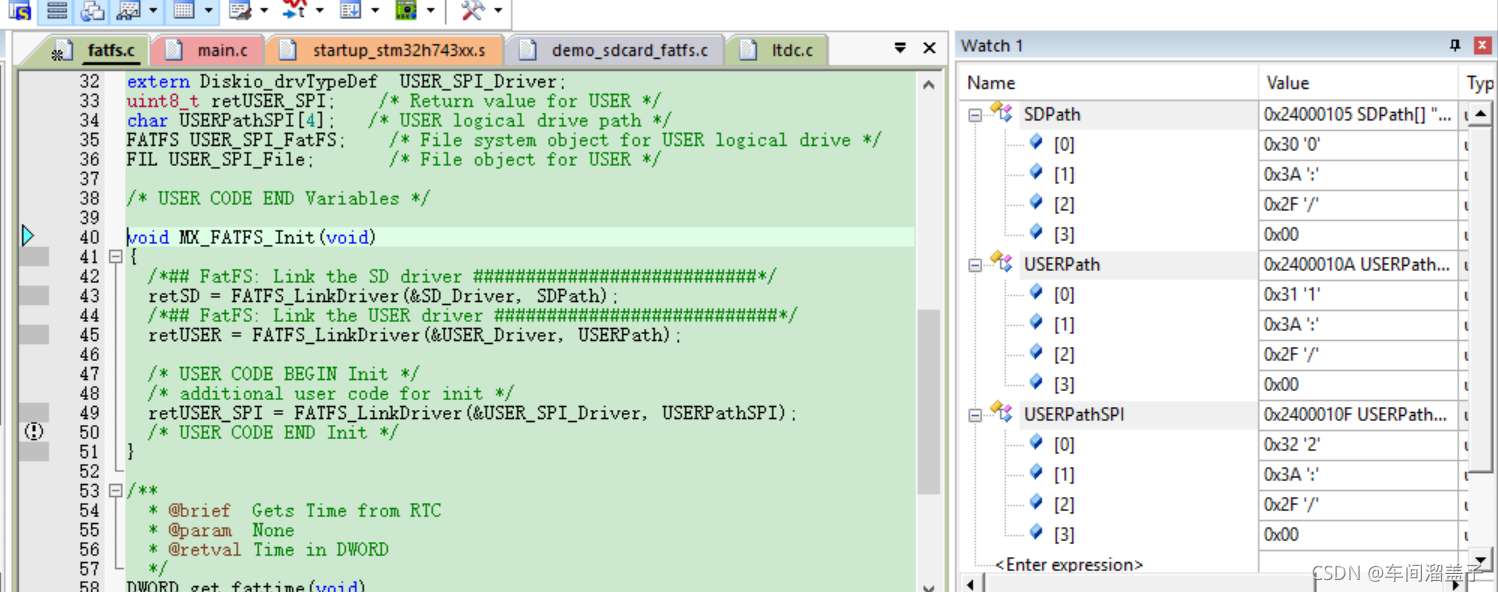Click the Name column header in Watch
1498x592 pixels.
(1108, 83)
